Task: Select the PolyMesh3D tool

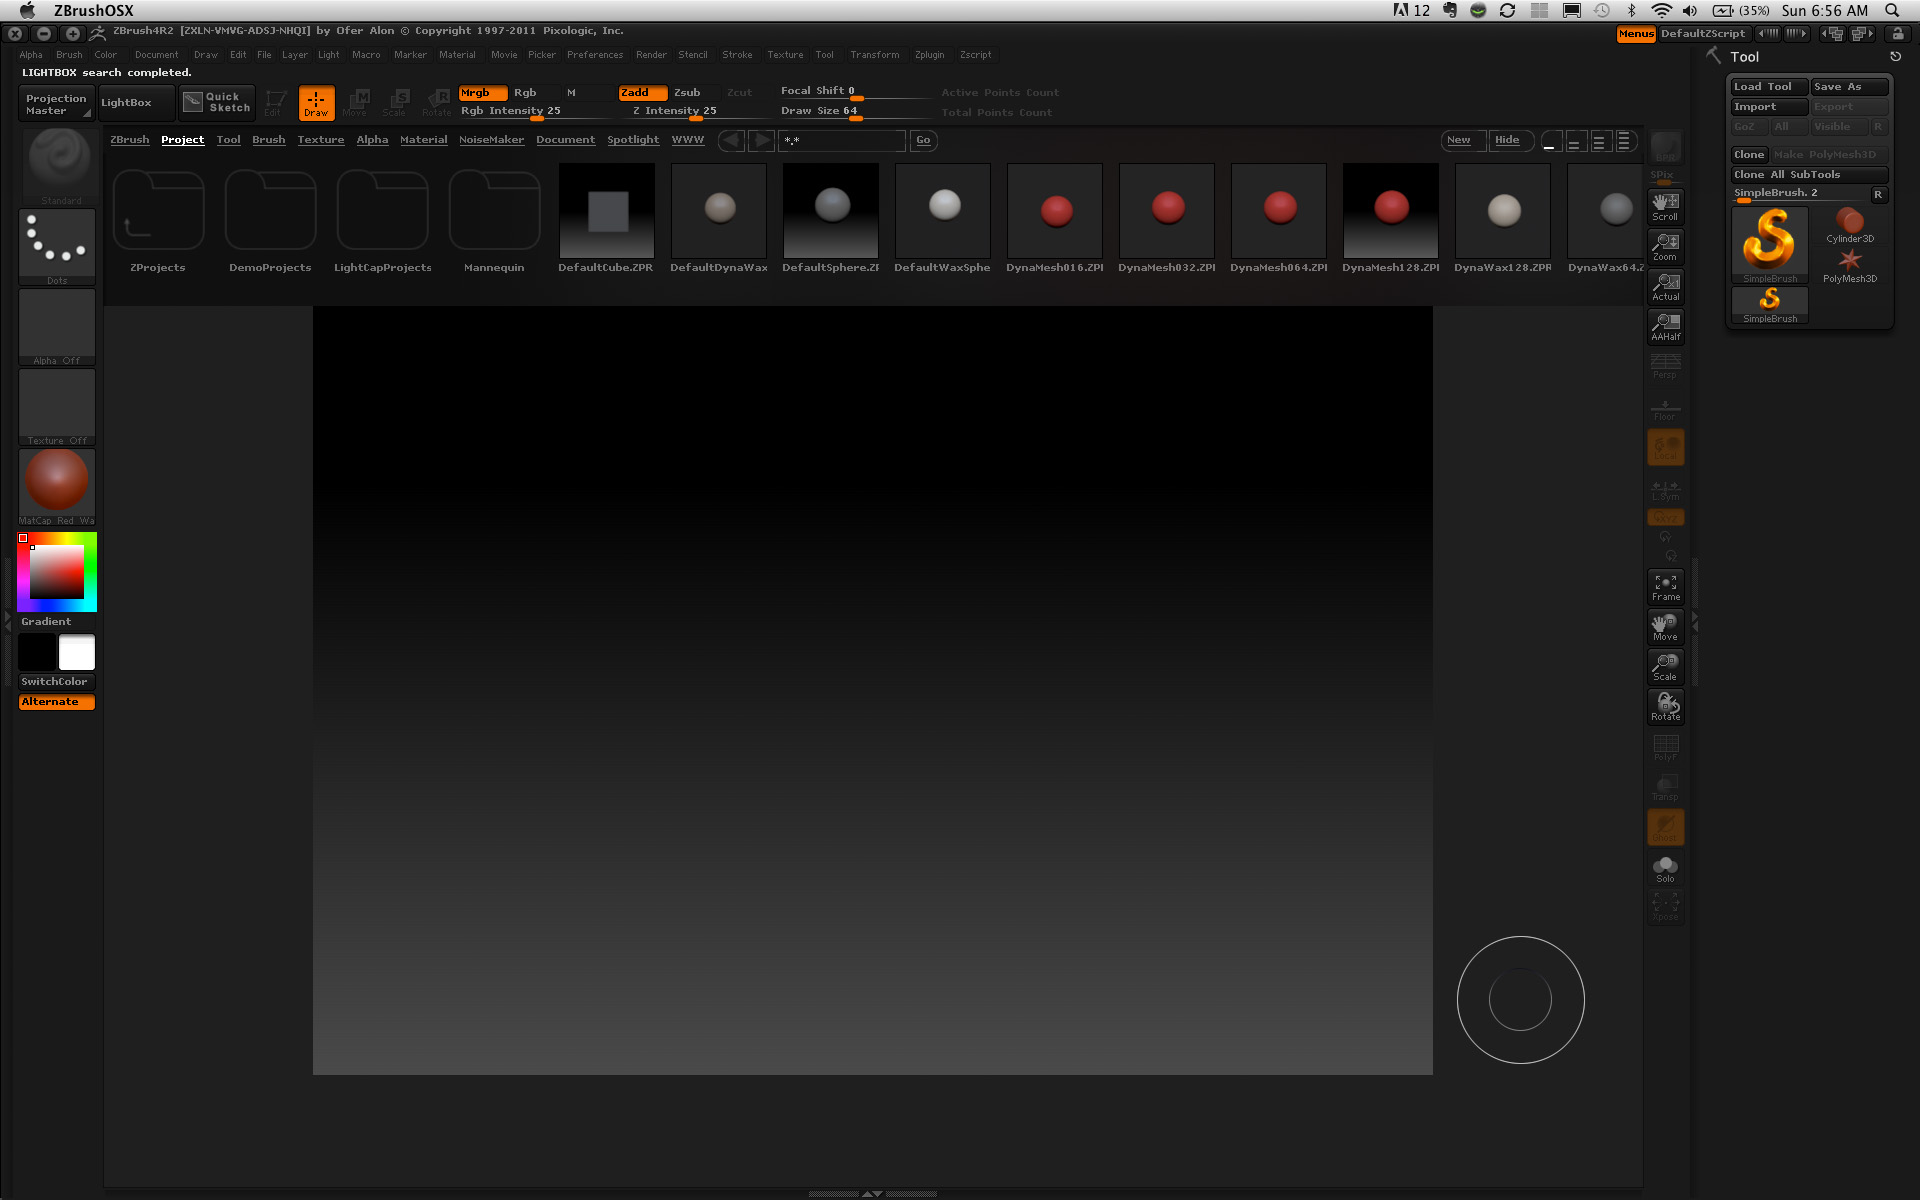Action: (1850, 266)
